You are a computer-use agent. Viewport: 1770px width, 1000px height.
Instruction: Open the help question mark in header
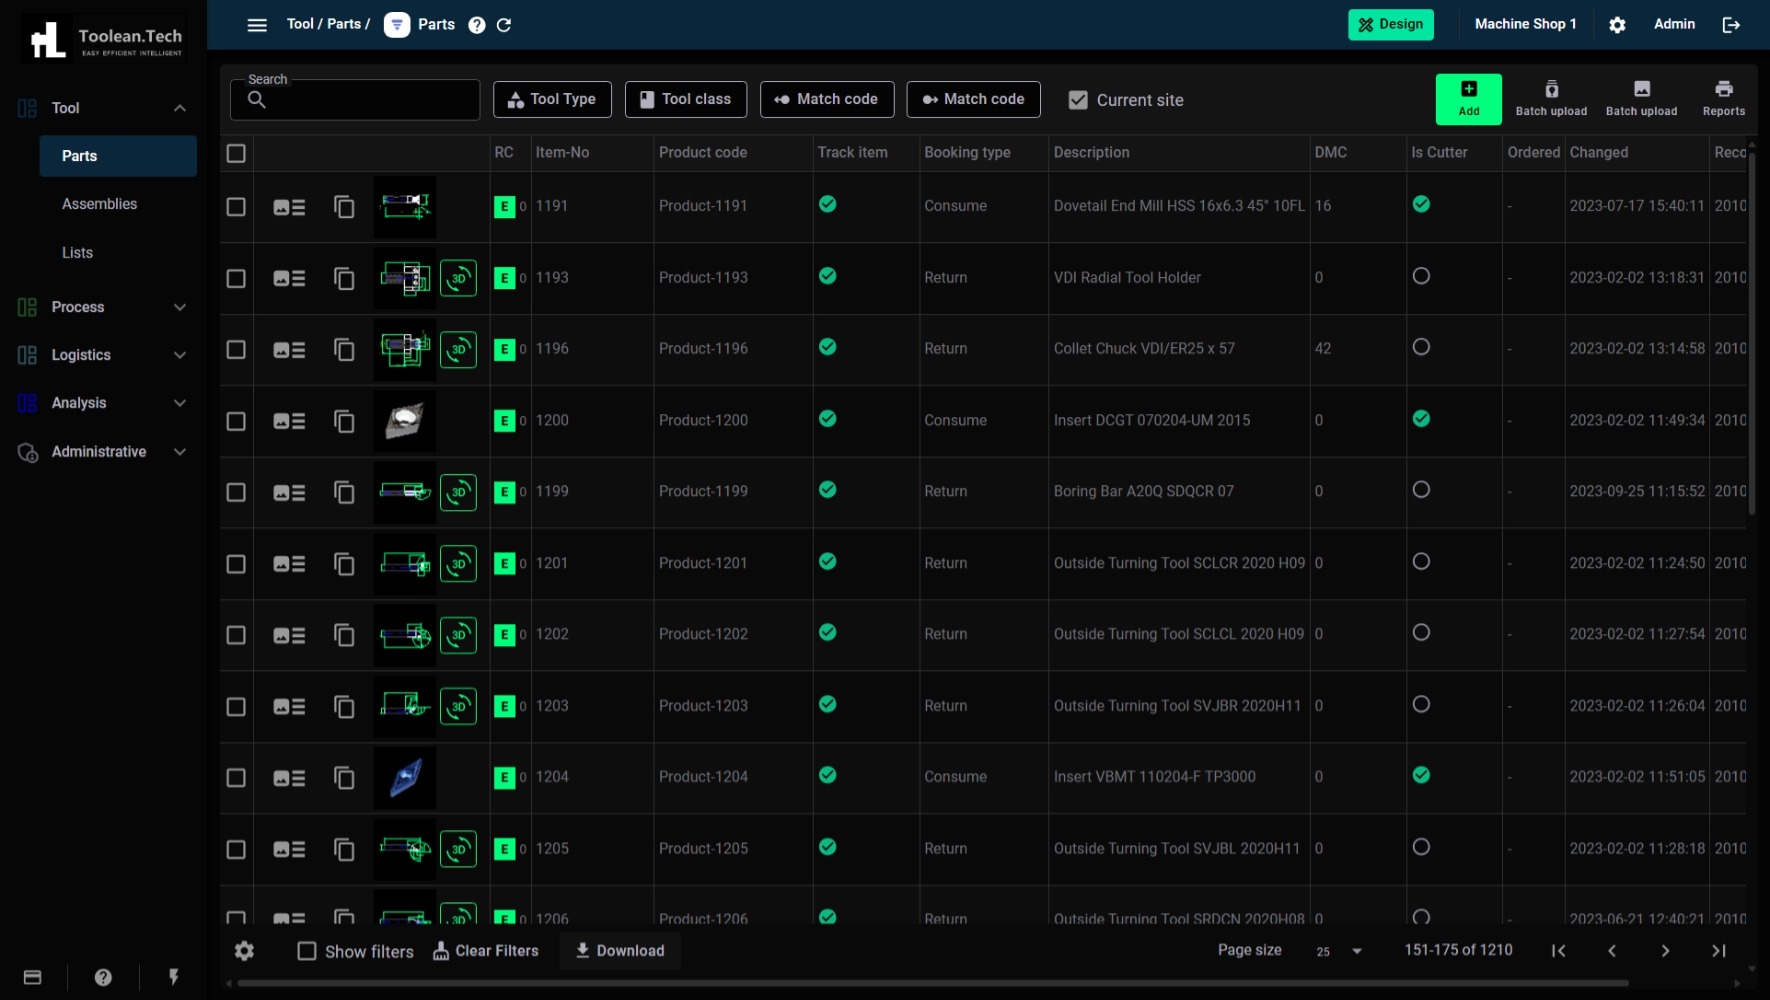coord(477,25)
